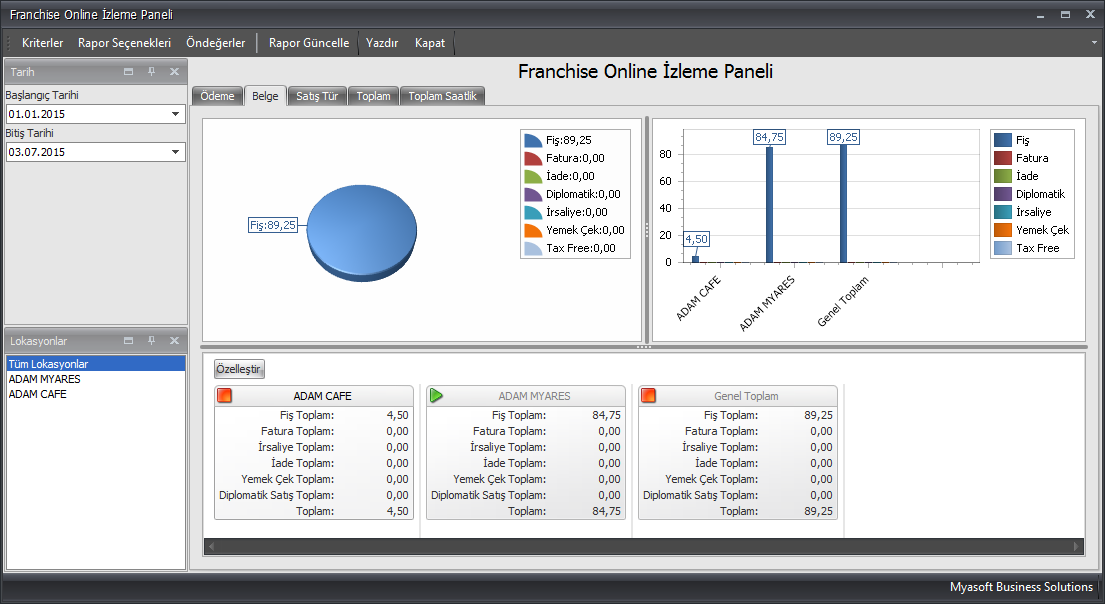
Task: Click the Özelleştir button
Action: tap(239, 369)
